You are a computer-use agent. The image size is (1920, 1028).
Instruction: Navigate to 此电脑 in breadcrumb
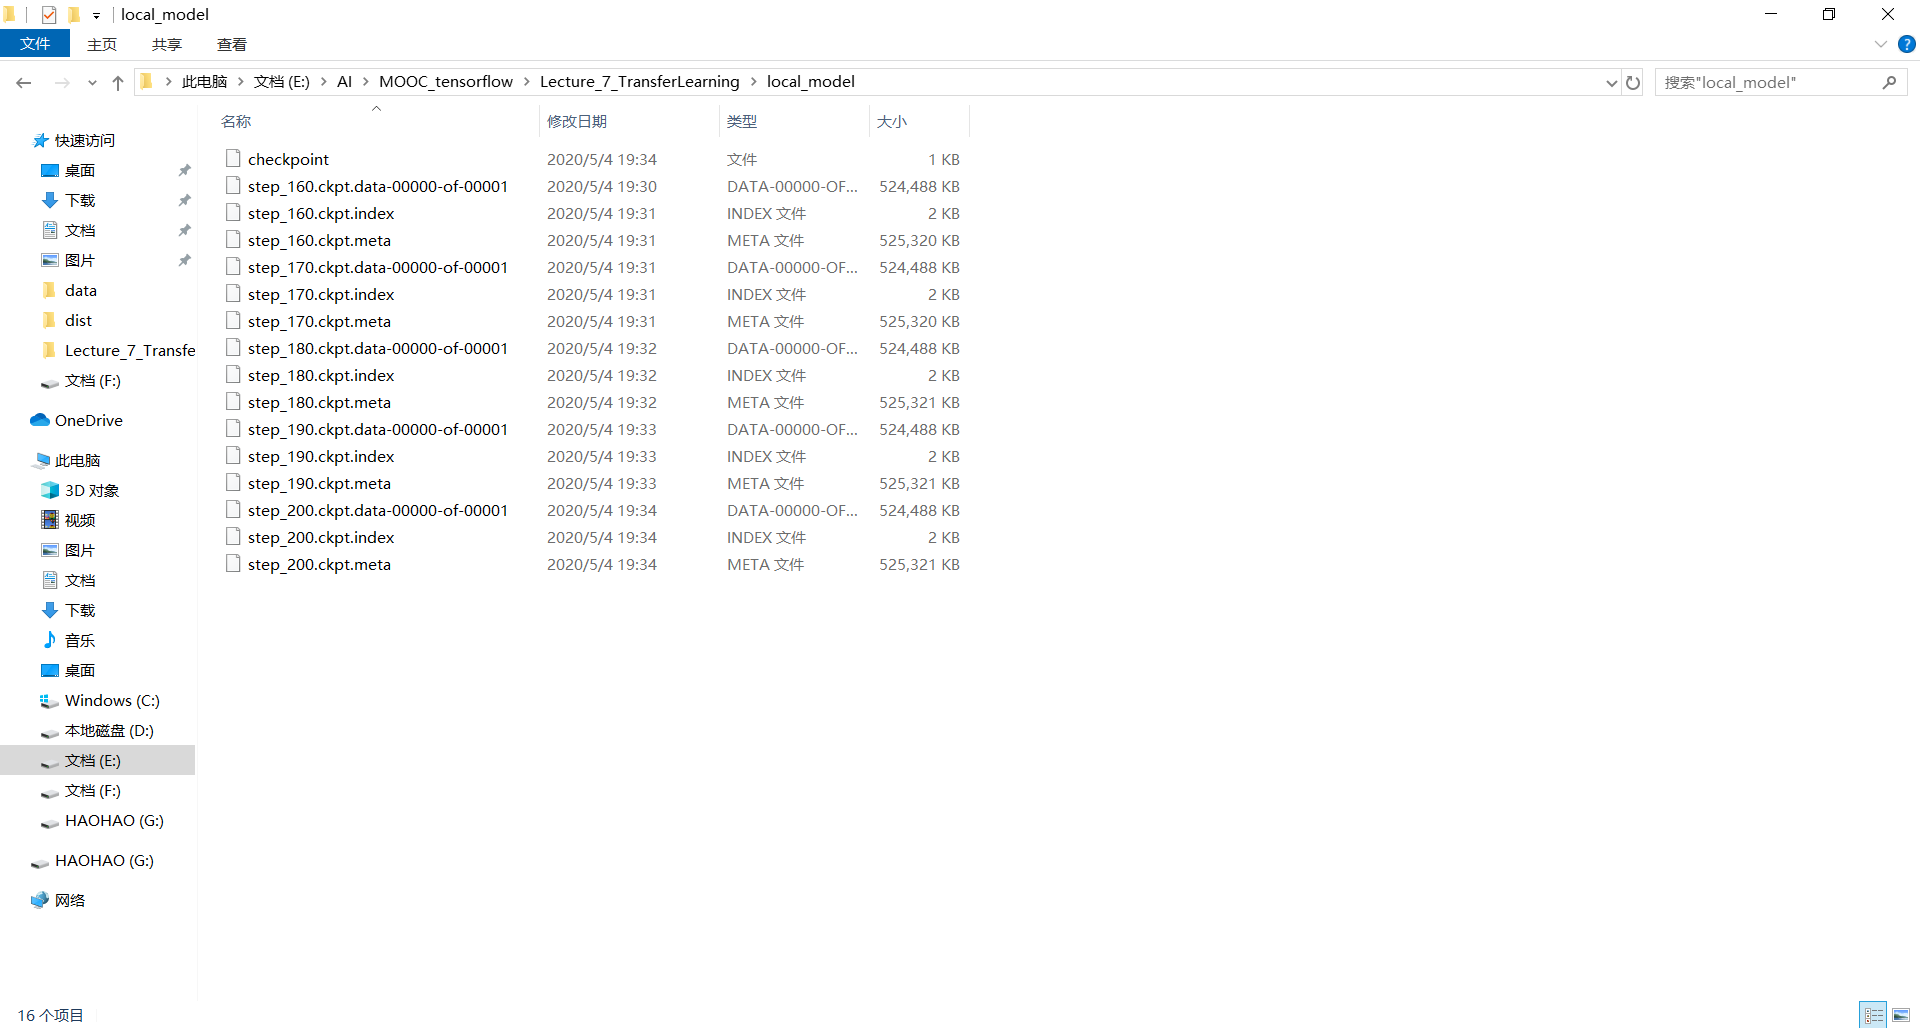204,82
